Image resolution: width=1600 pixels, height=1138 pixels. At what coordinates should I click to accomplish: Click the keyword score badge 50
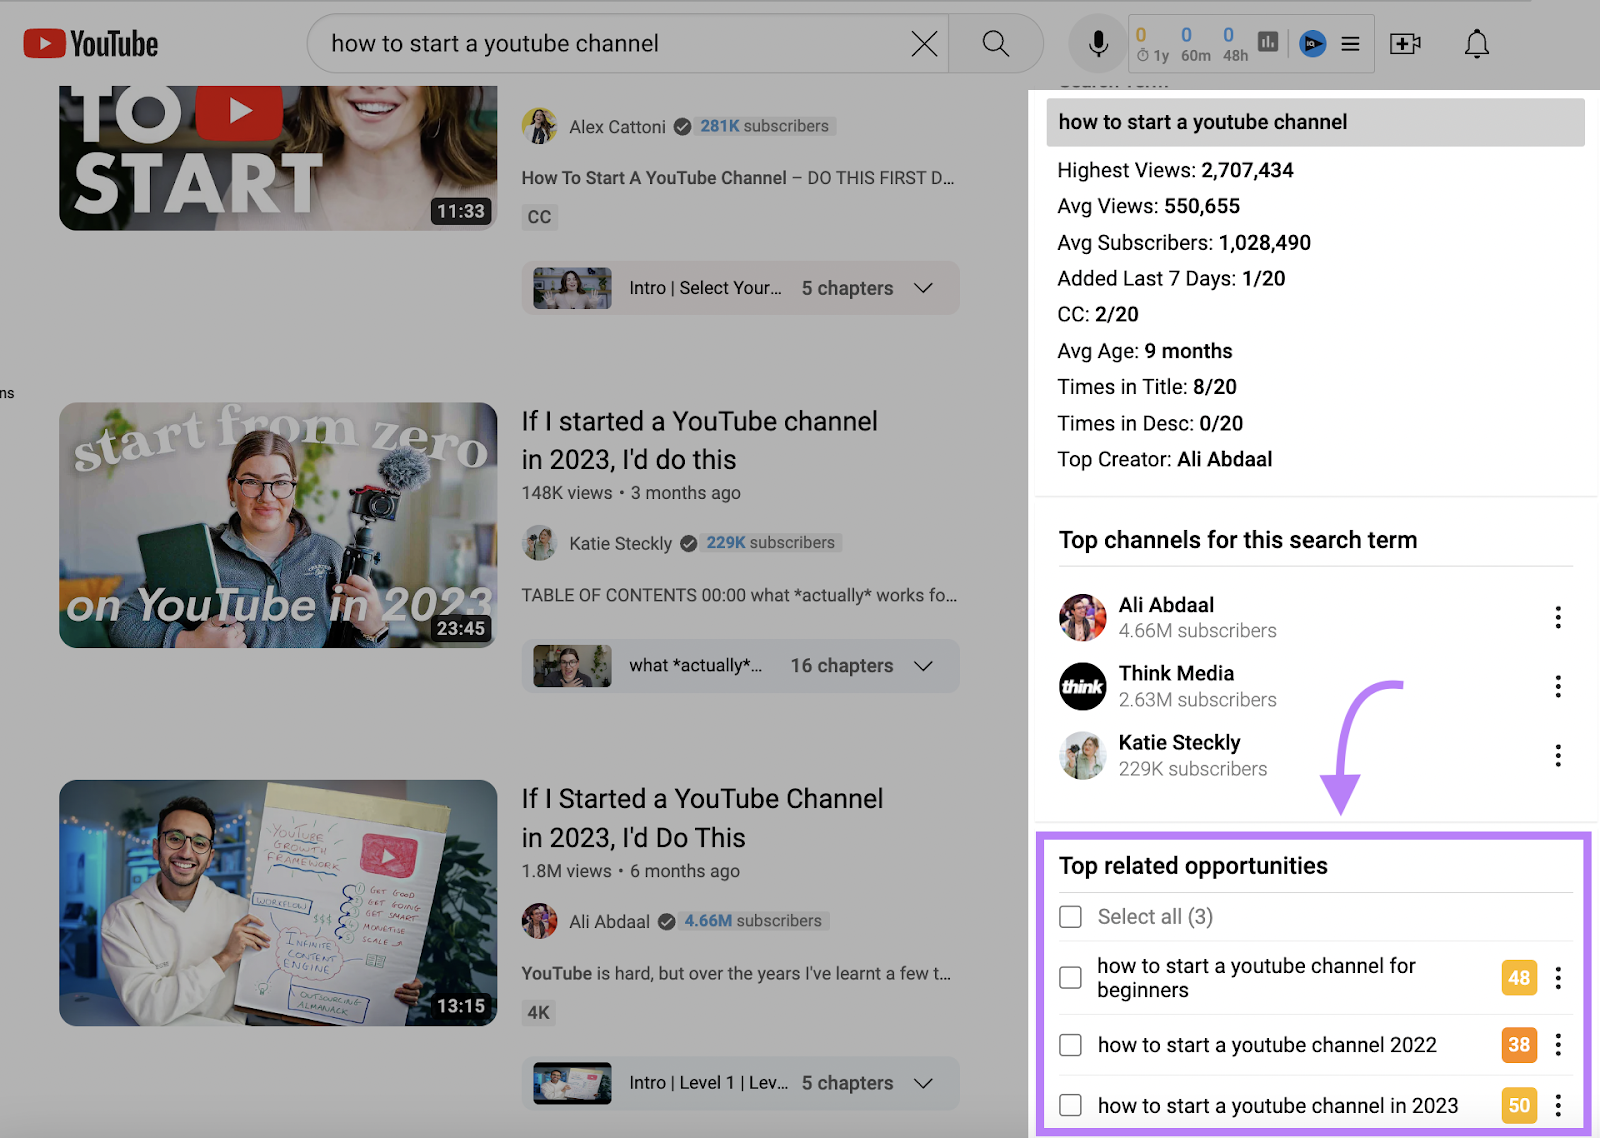tap(1519, 1105)
